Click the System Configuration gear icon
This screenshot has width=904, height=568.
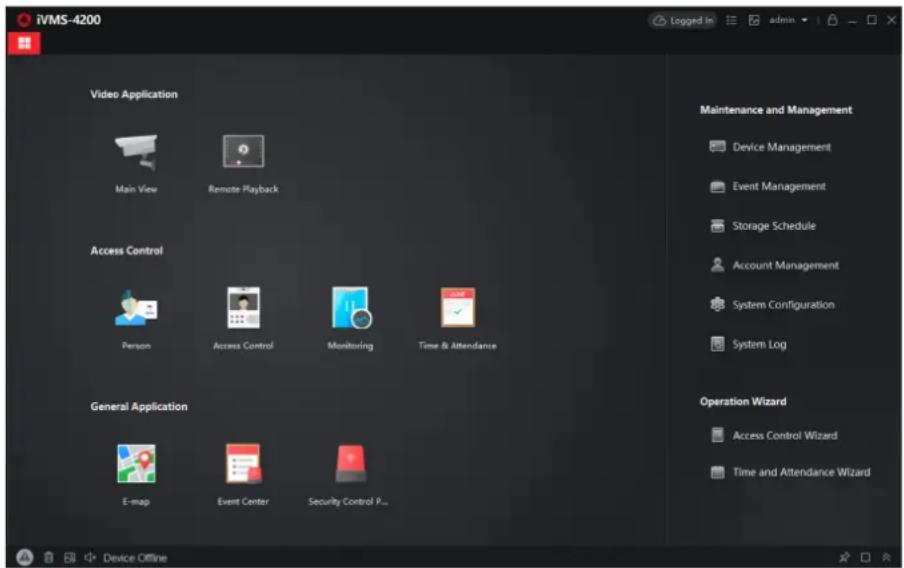click(717, 304)
